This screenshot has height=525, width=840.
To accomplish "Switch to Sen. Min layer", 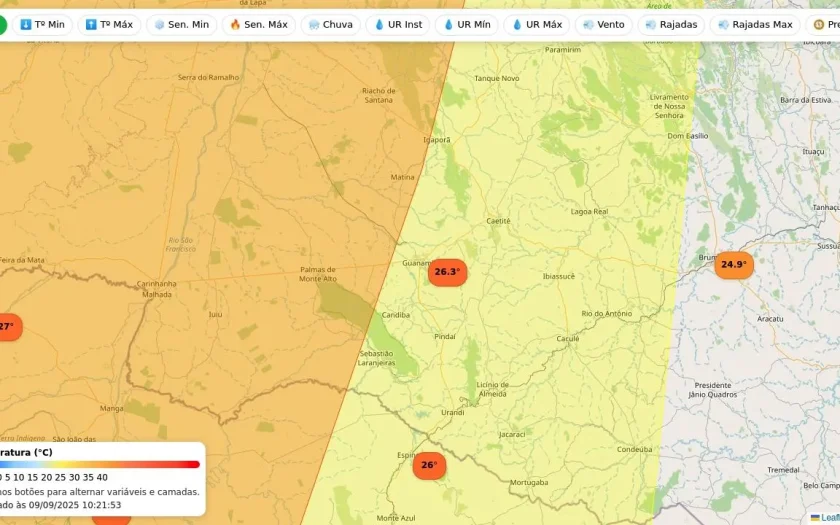I will [x=182, y=25].
